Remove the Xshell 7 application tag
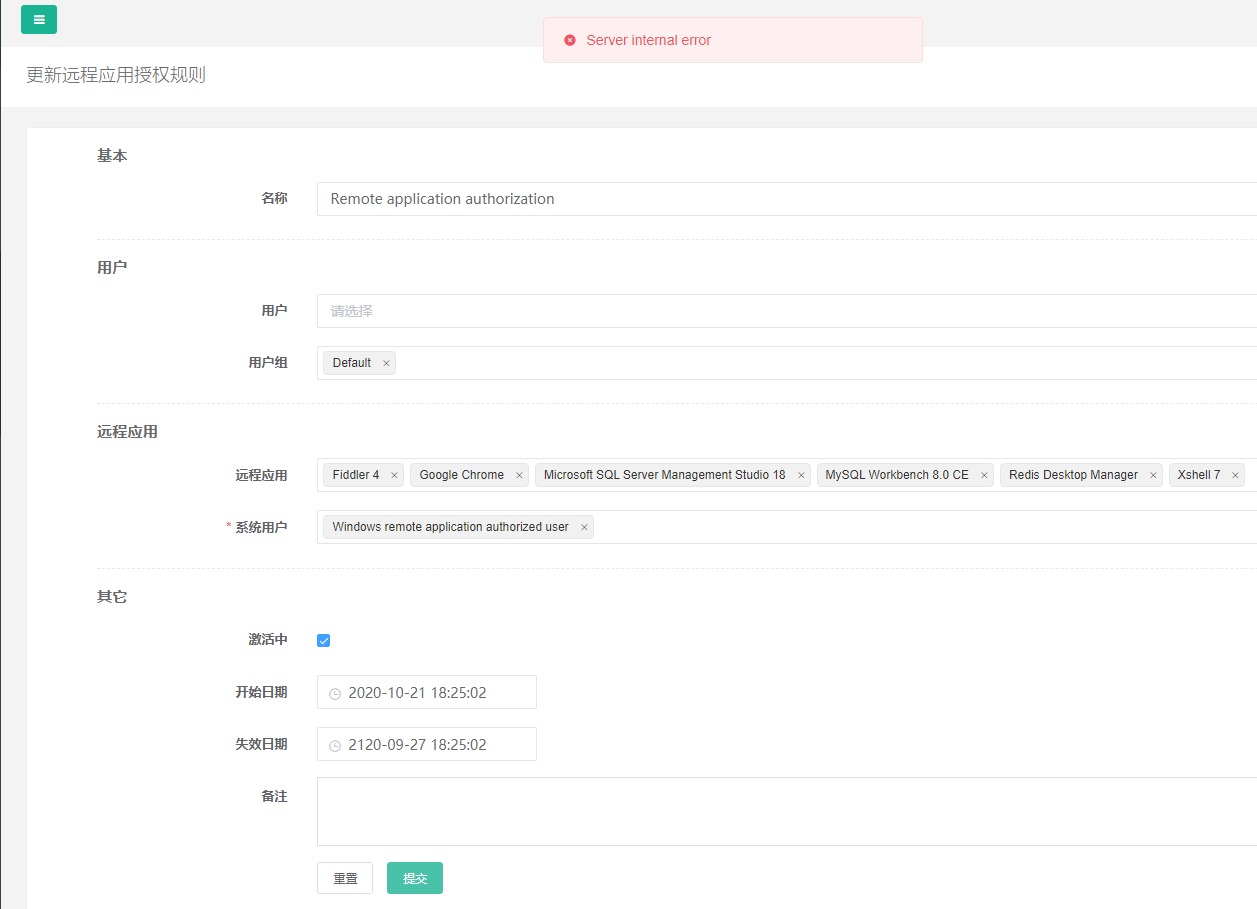The image size is (1257, 909). tap(1236, 474)
